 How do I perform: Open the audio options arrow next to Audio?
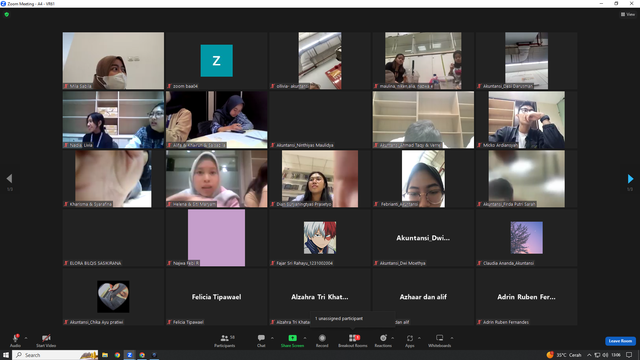[x=26, y=338]
